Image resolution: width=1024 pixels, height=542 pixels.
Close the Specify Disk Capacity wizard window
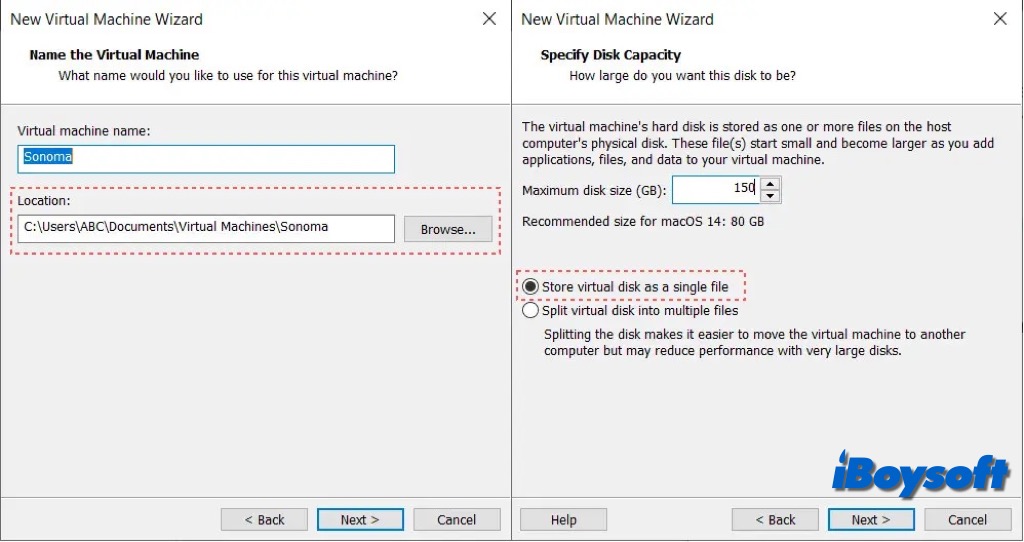tap(1000, 19)
